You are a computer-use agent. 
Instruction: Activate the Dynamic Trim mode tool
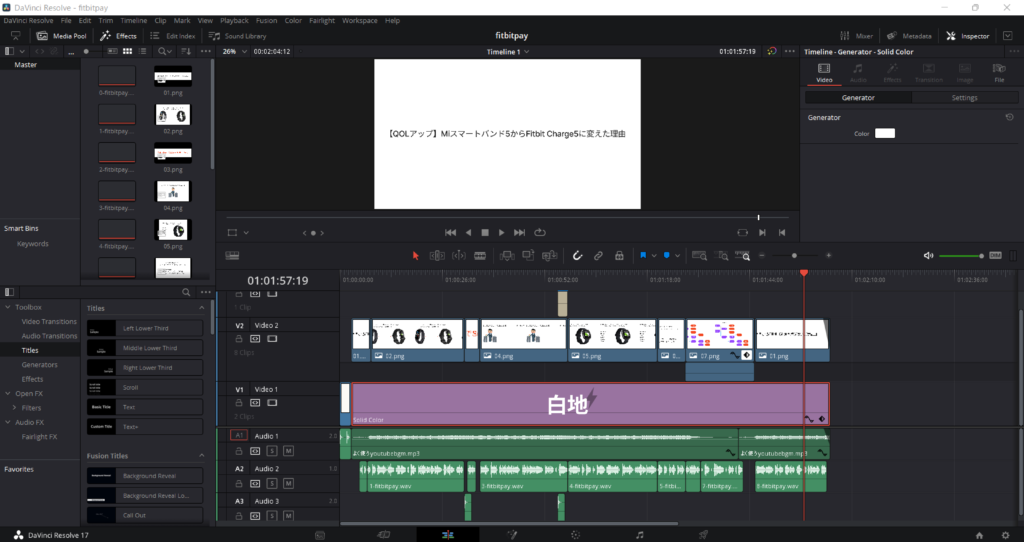(459, 256)
